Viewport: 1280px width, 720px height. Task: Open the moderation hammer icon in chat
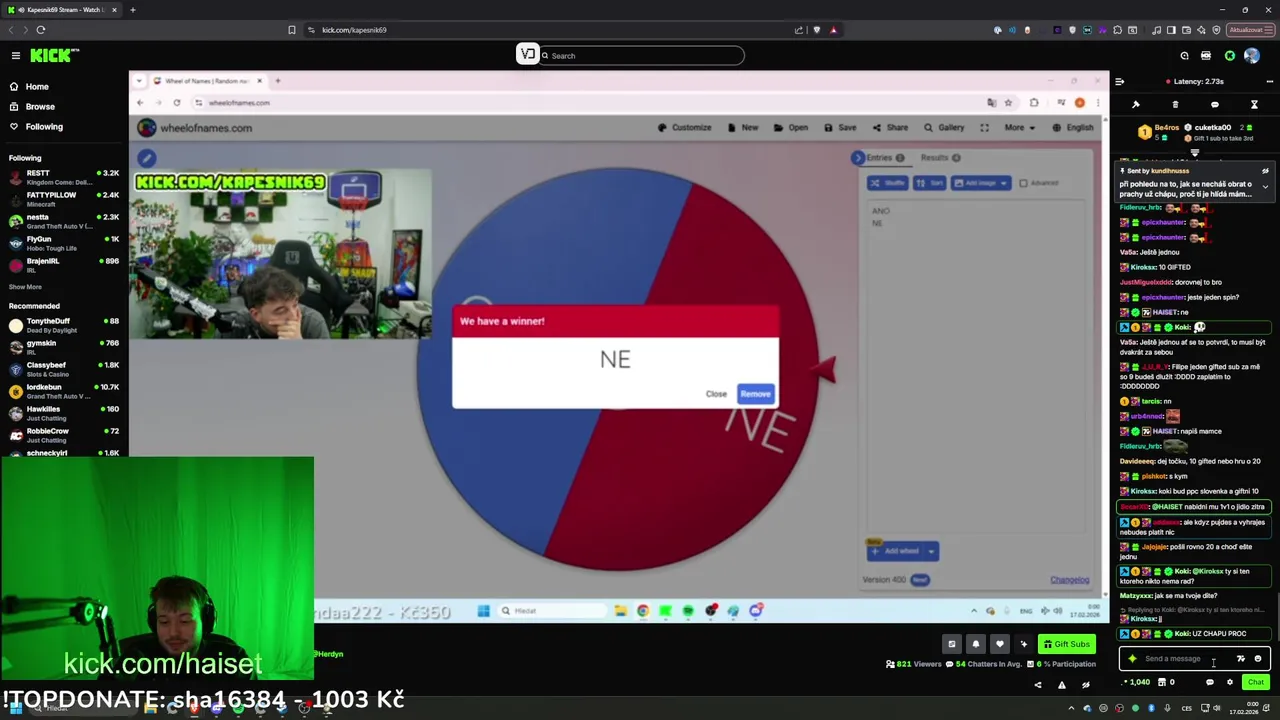coord(1136,104)
